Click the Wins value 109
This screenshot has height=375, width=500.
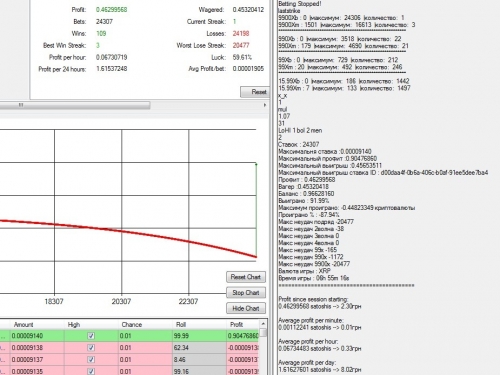101,33
